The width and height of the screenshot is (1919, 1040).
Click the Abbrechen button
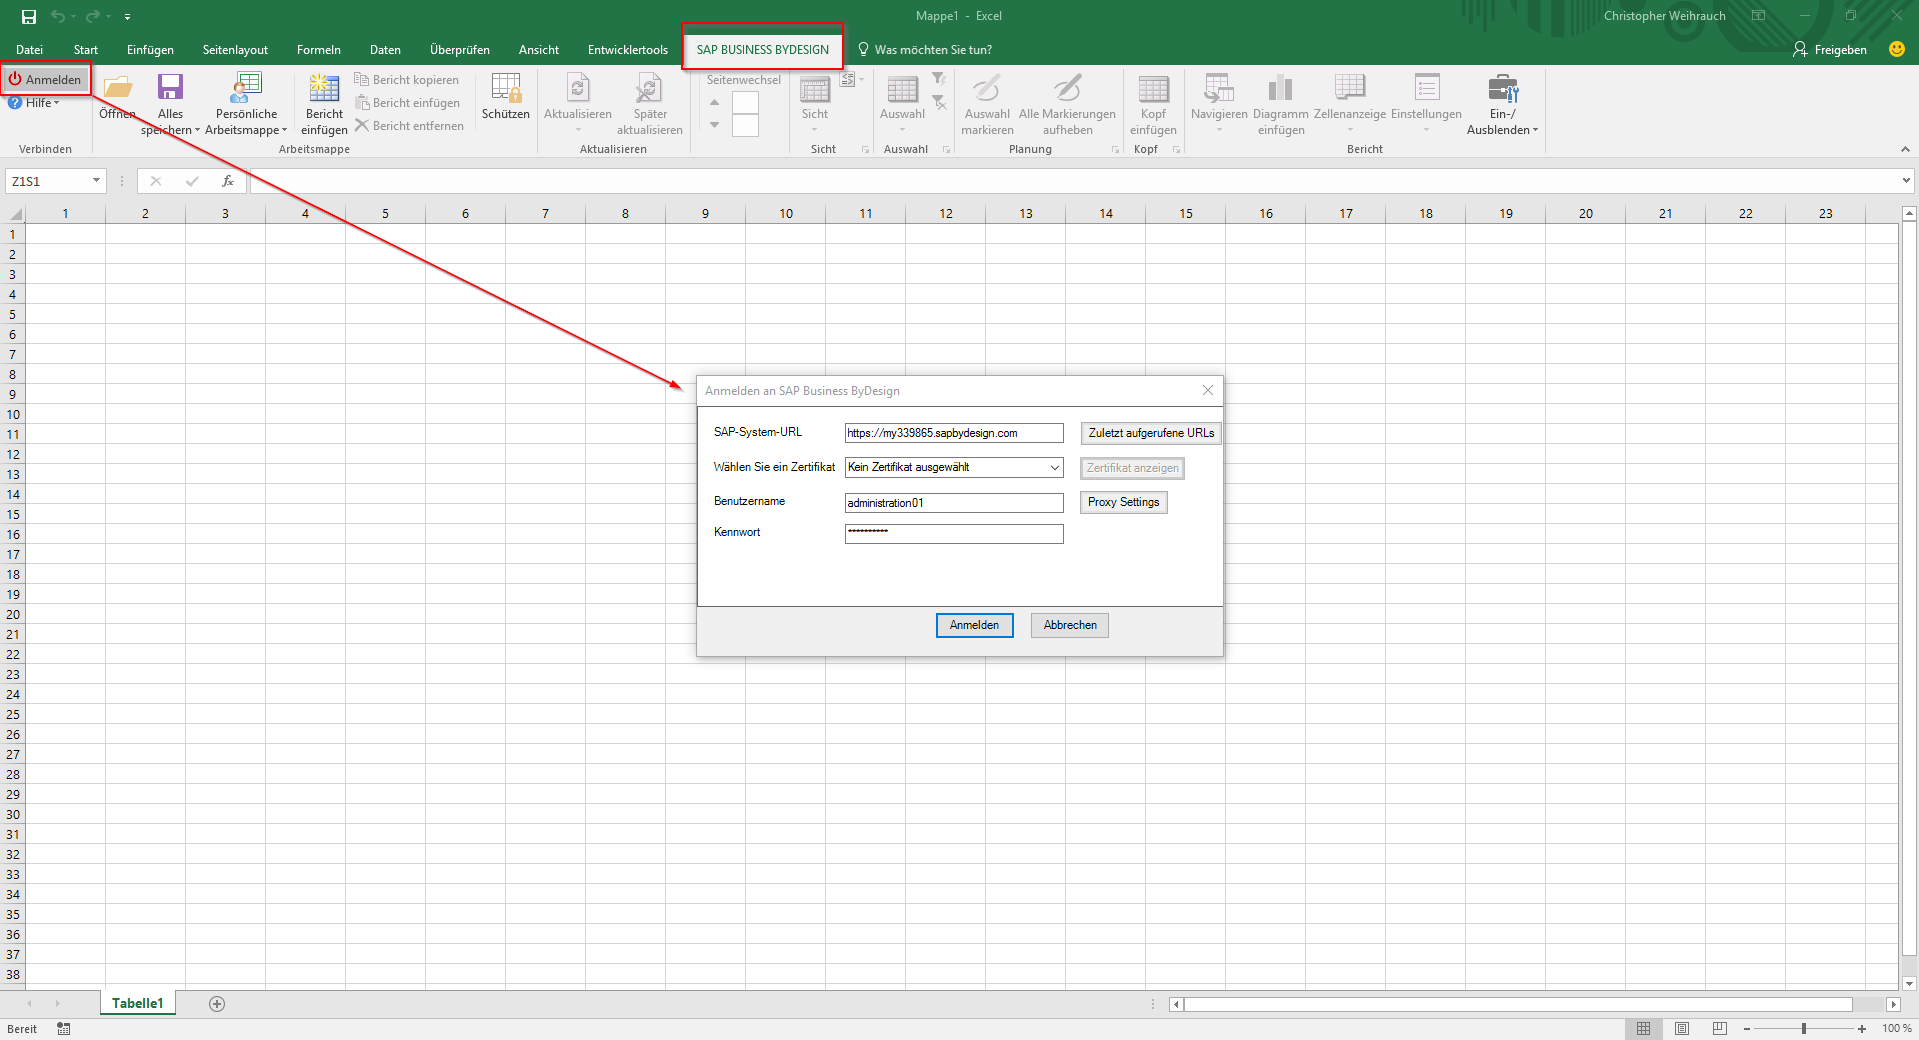[1070, 625]
